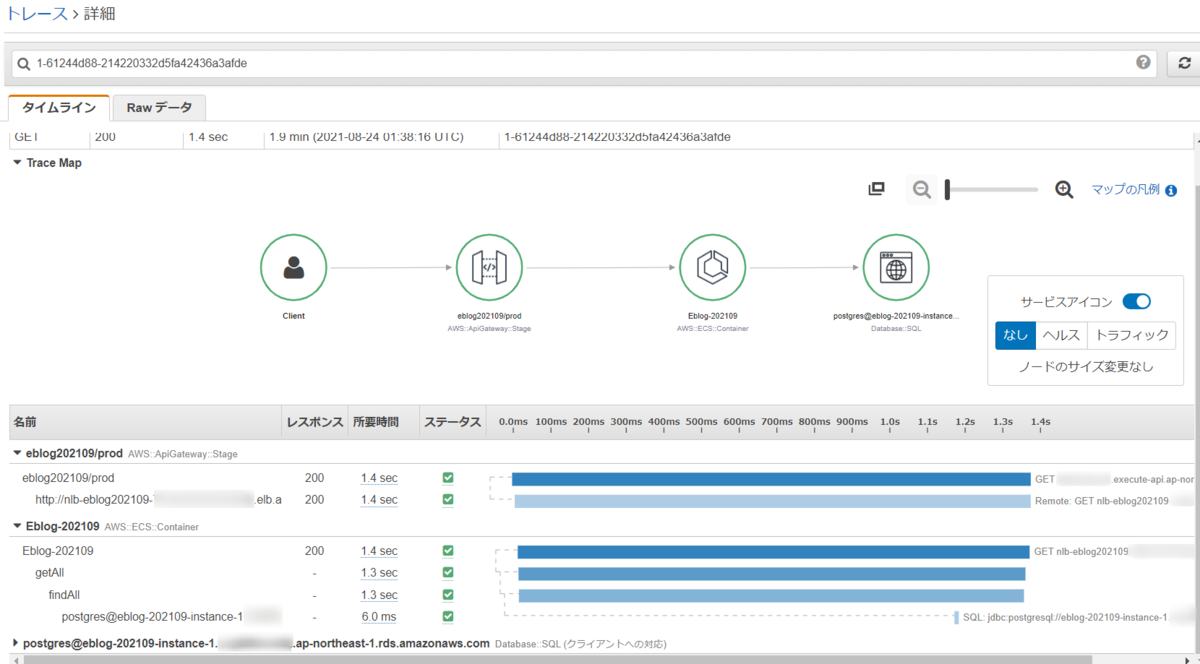Click the trace ID search input field
This screenshot has width=1200, height=664.
tap(500, 62)
